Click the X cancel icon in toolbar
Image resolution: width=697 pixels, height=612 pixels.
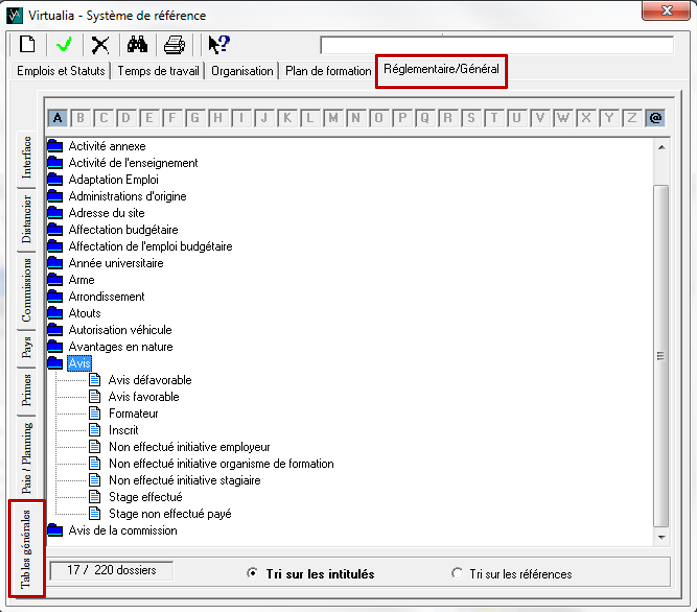point(100,45)
